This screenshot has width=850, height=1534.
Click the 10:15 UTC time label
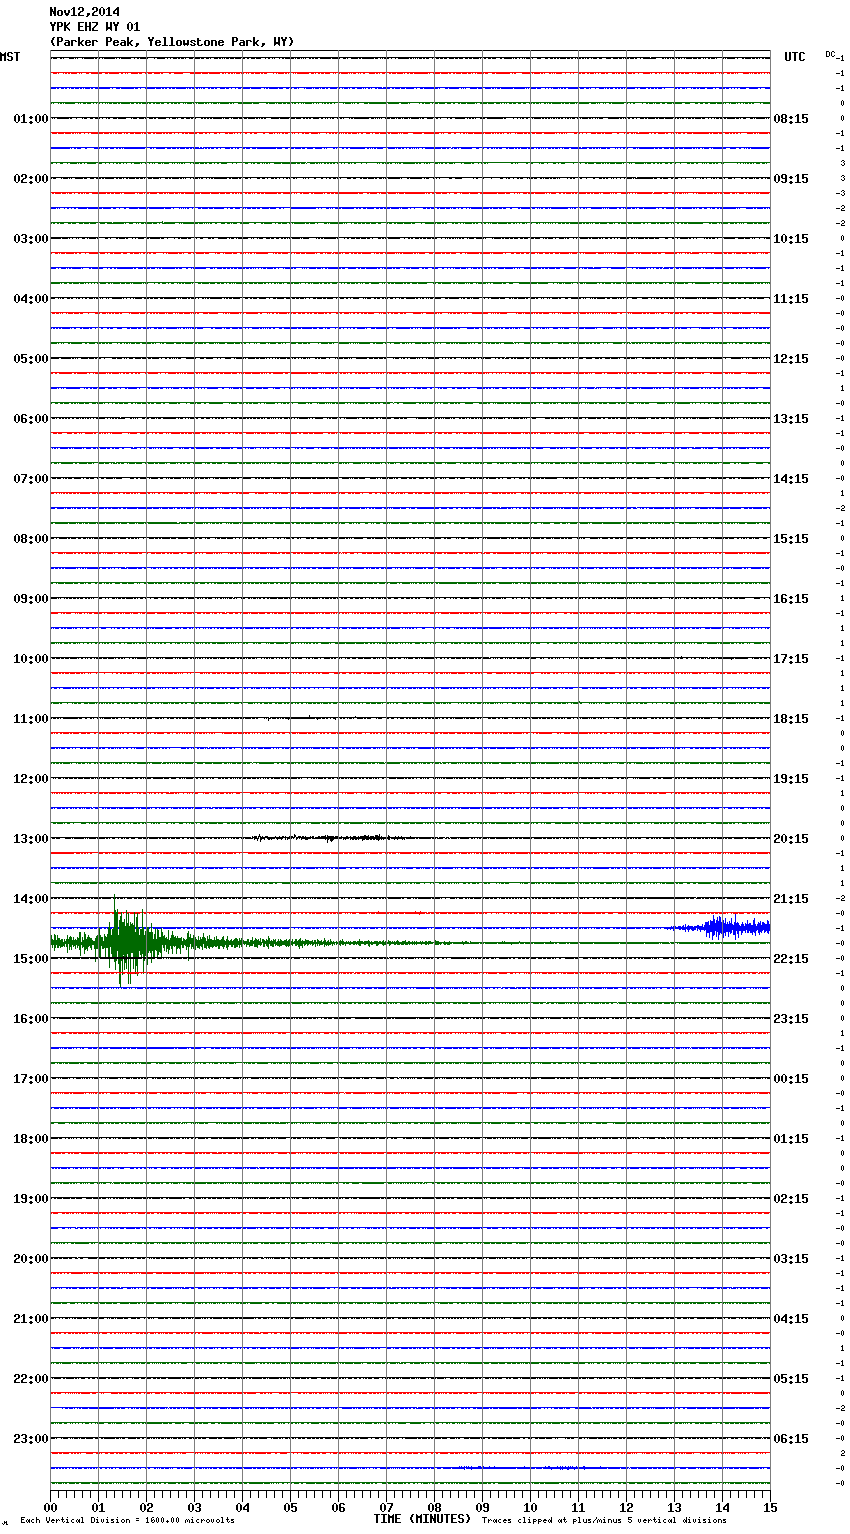click(x=791, y=239)
